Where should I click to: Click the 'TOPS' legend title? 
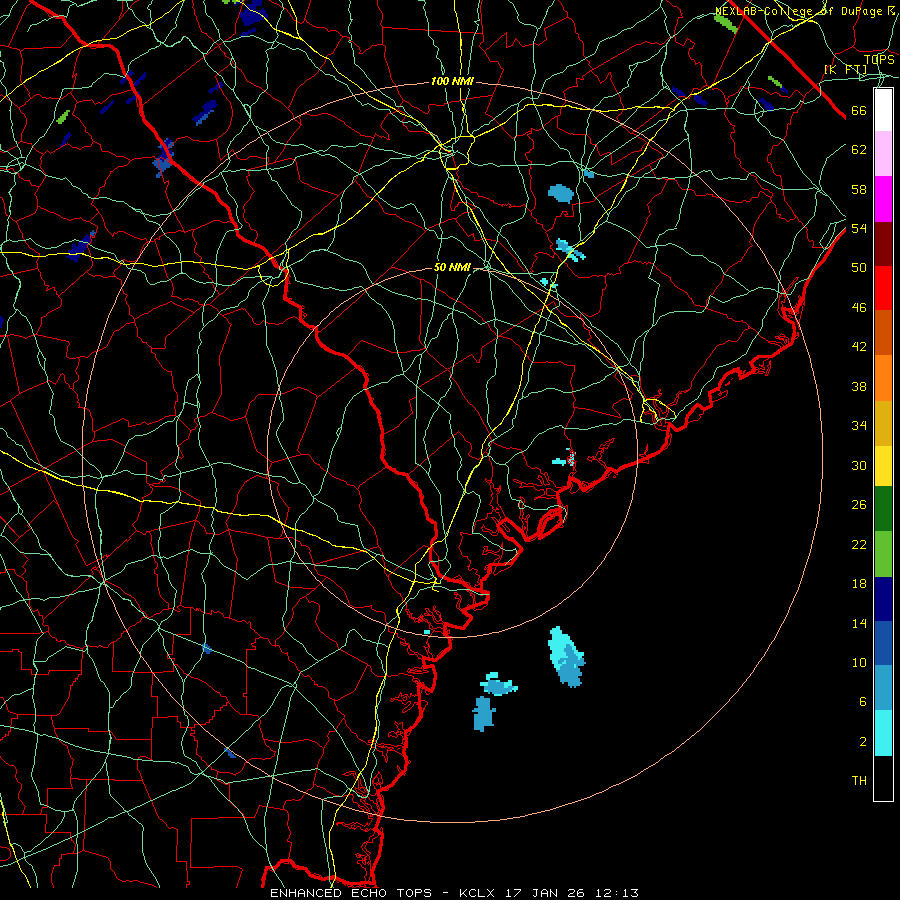pos(879,60)
